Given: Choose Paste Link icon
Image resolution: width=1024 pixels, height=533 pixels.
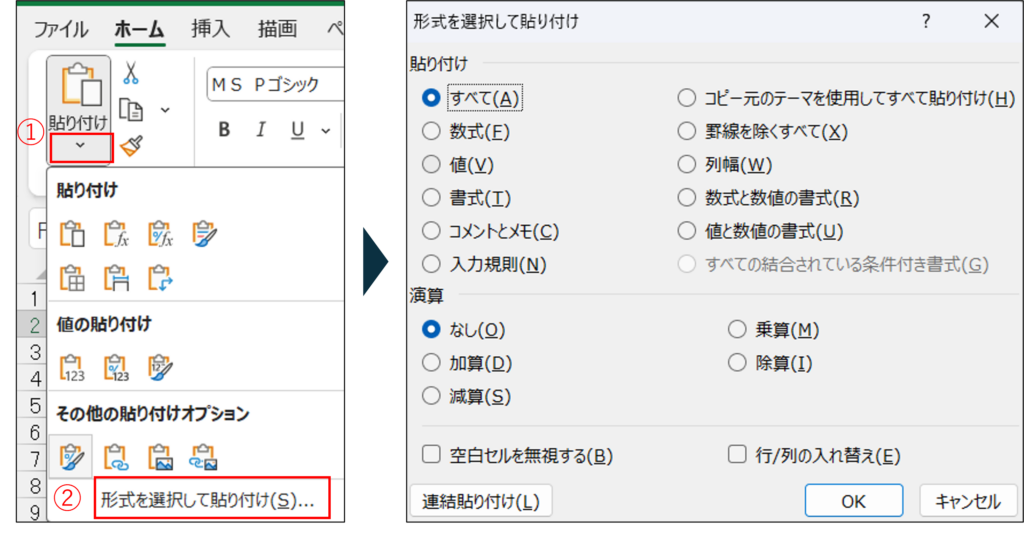Looking at the screenshot, I should [116, 457].
